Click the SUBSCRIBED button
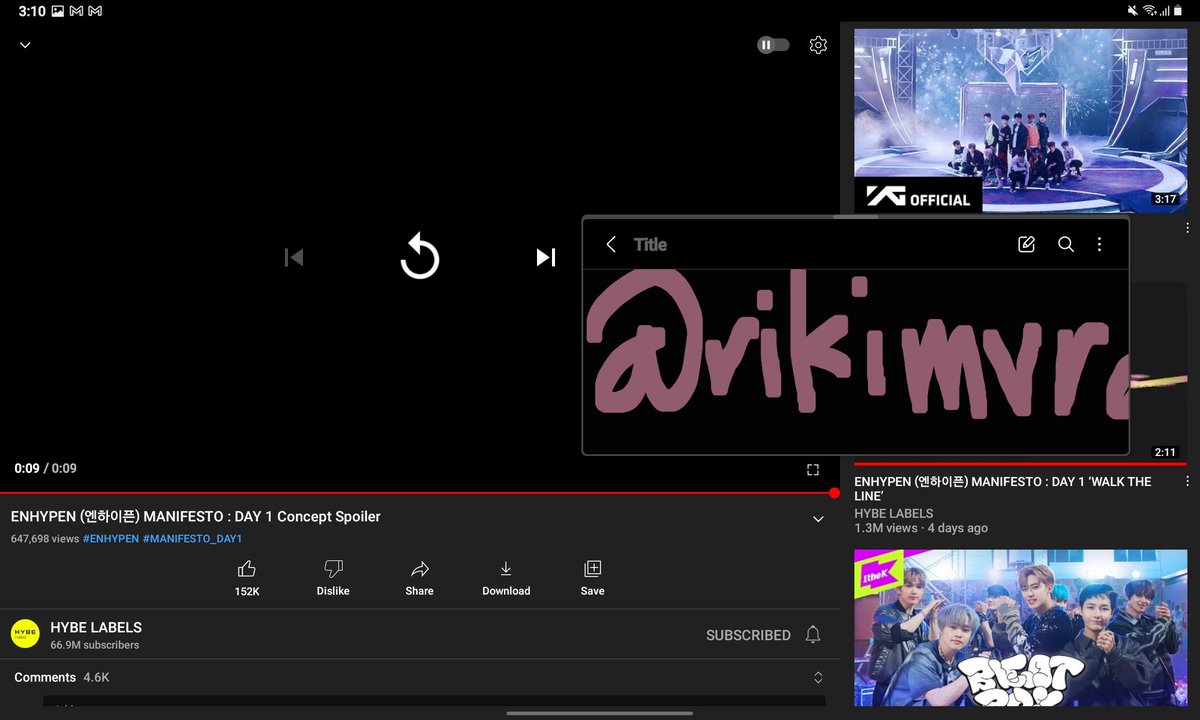The height and width of the screenshot is (720, 1200). (748, 635)
